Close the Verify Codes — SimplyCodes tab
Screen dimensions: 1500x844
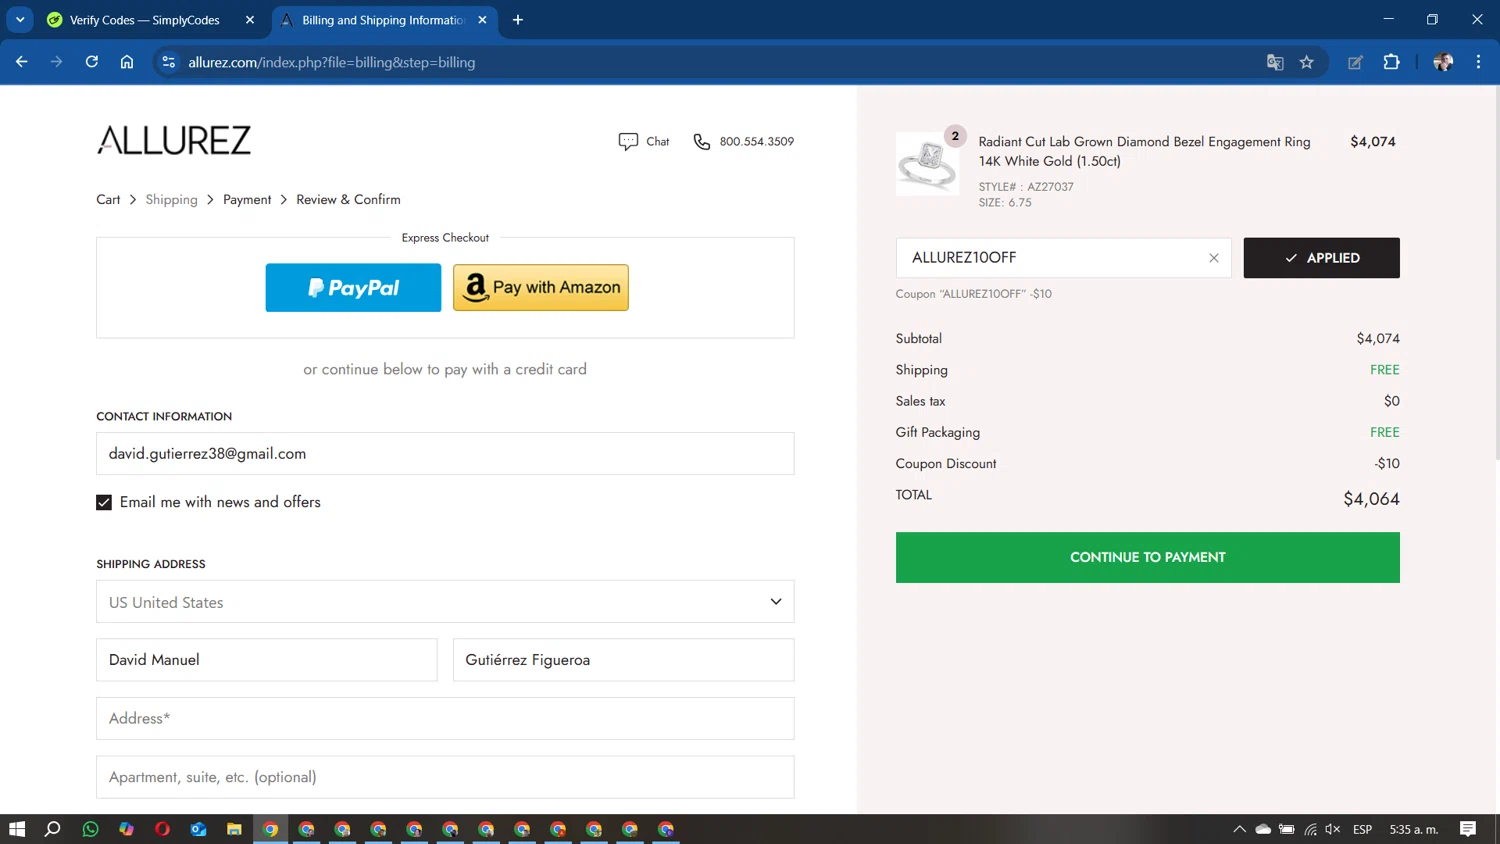[x=250, y=20]
